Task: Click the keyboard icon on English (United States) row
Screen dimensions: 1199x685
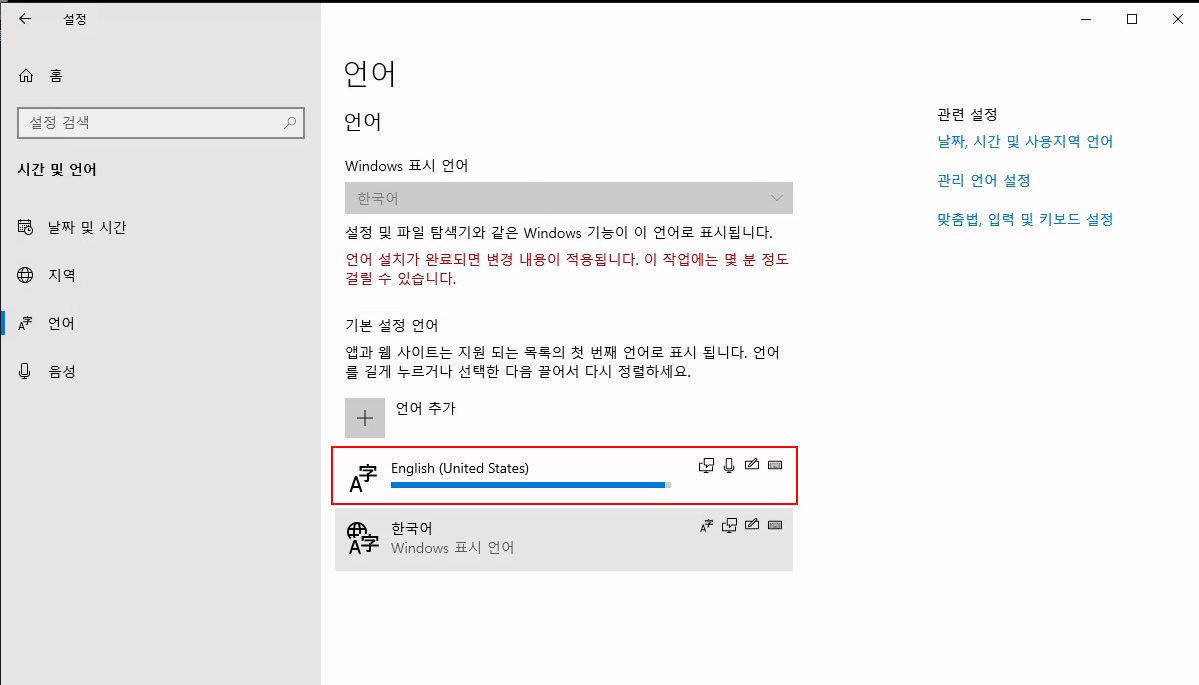Action: tap(775, 465)
